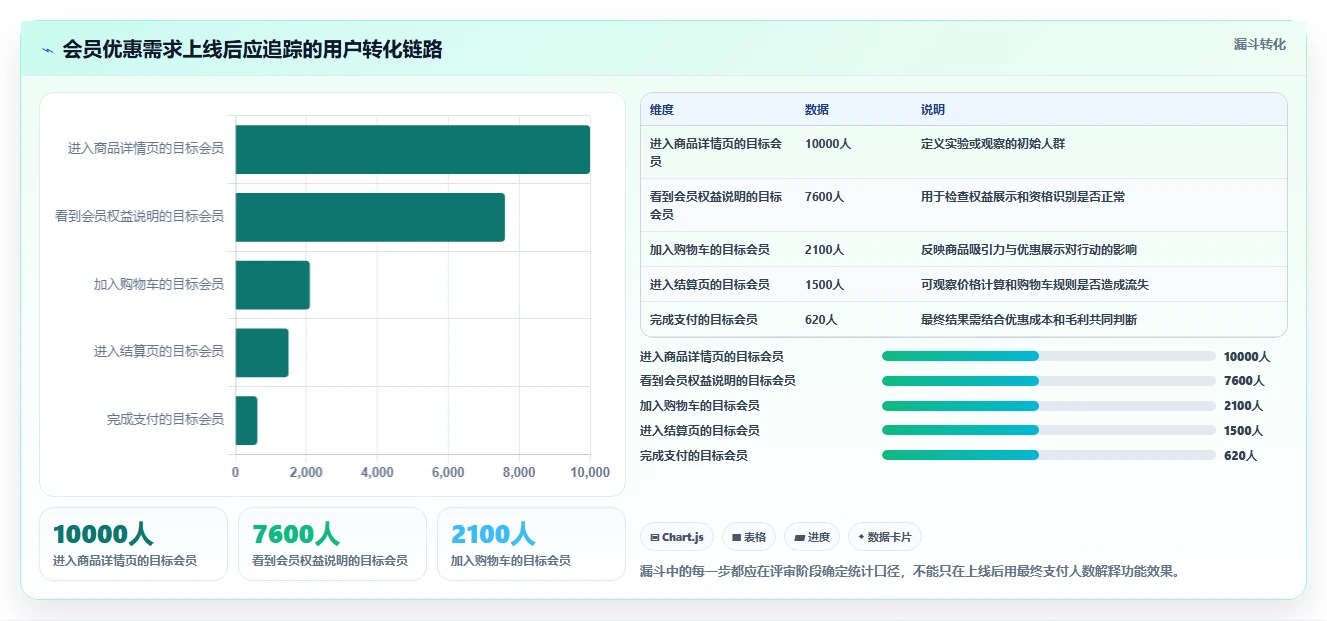Click the chart y-axis label 完成支付的目标会员
Screen dimensions: 1327x621
pyautogui.click(x=165, y=420)
